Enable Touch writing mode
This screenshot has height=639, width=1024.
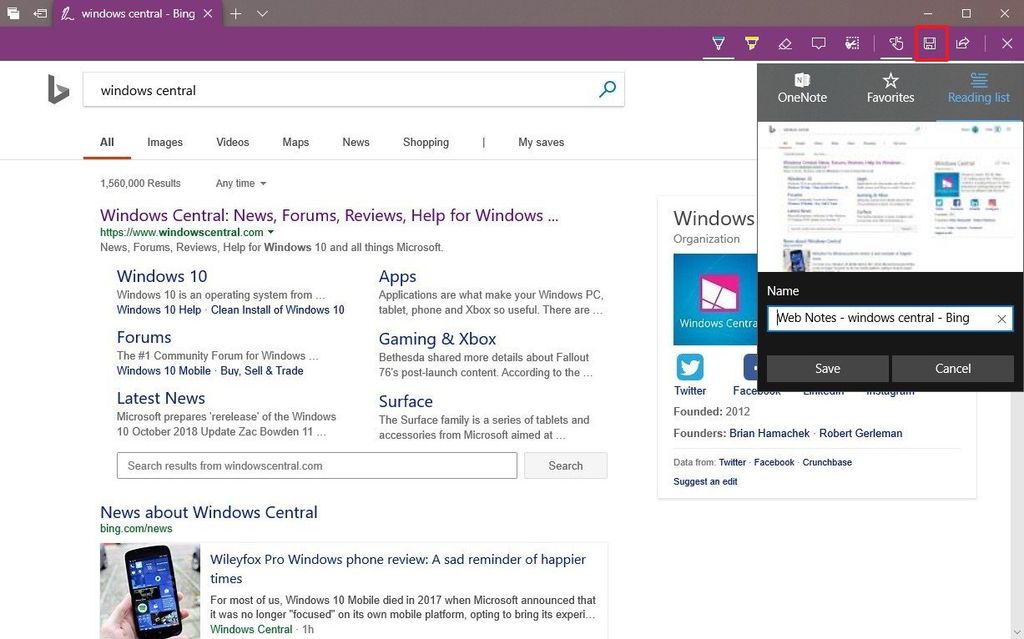(896, 43)
